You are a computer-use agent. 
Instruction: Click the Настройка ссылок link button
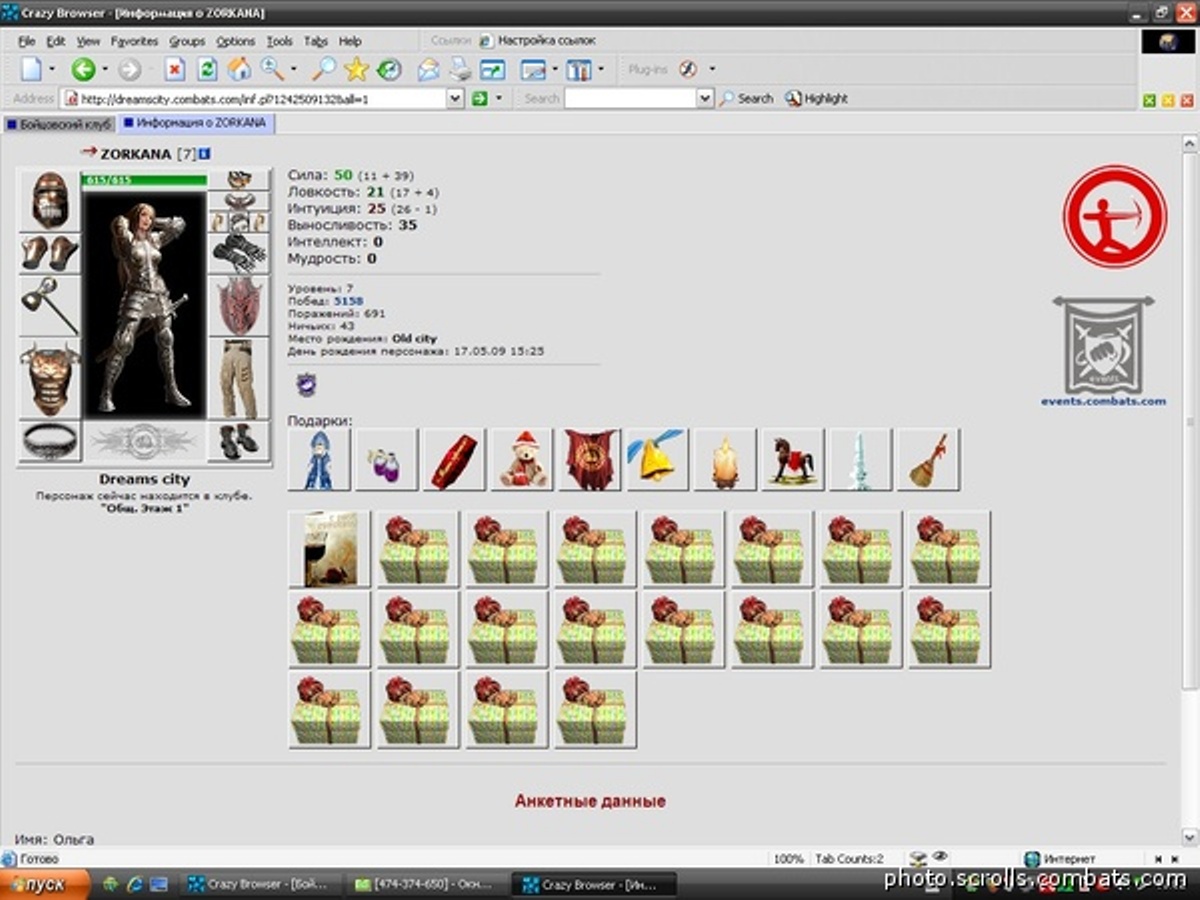pyautogui.click(x=538, y=41)
